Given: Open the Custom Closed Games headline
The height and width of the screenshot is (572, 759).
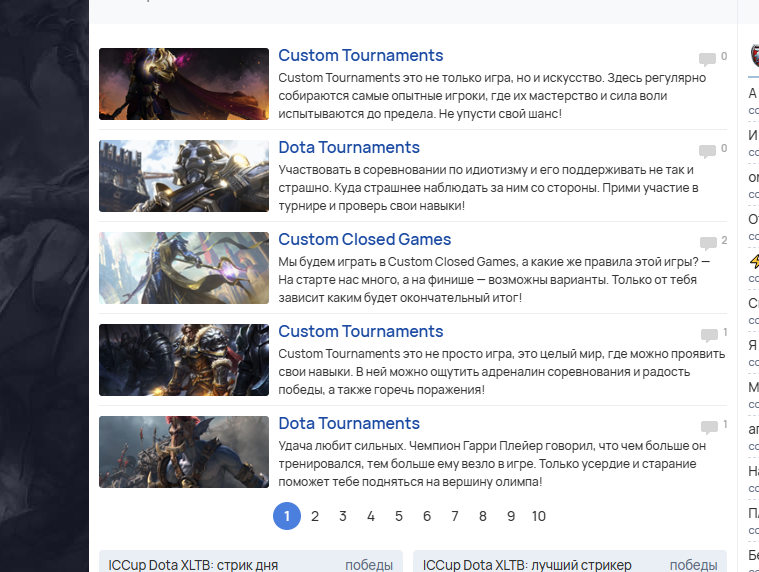Looking at the screenshot, I should 364,239.
